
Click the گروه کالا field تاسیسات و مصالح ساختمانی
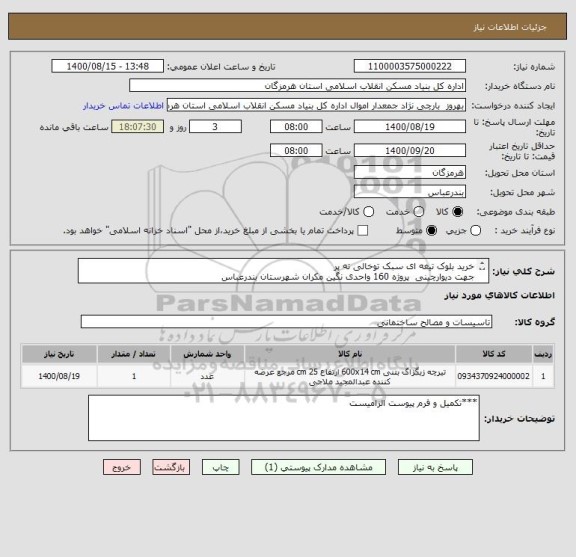tap(286, 322)
